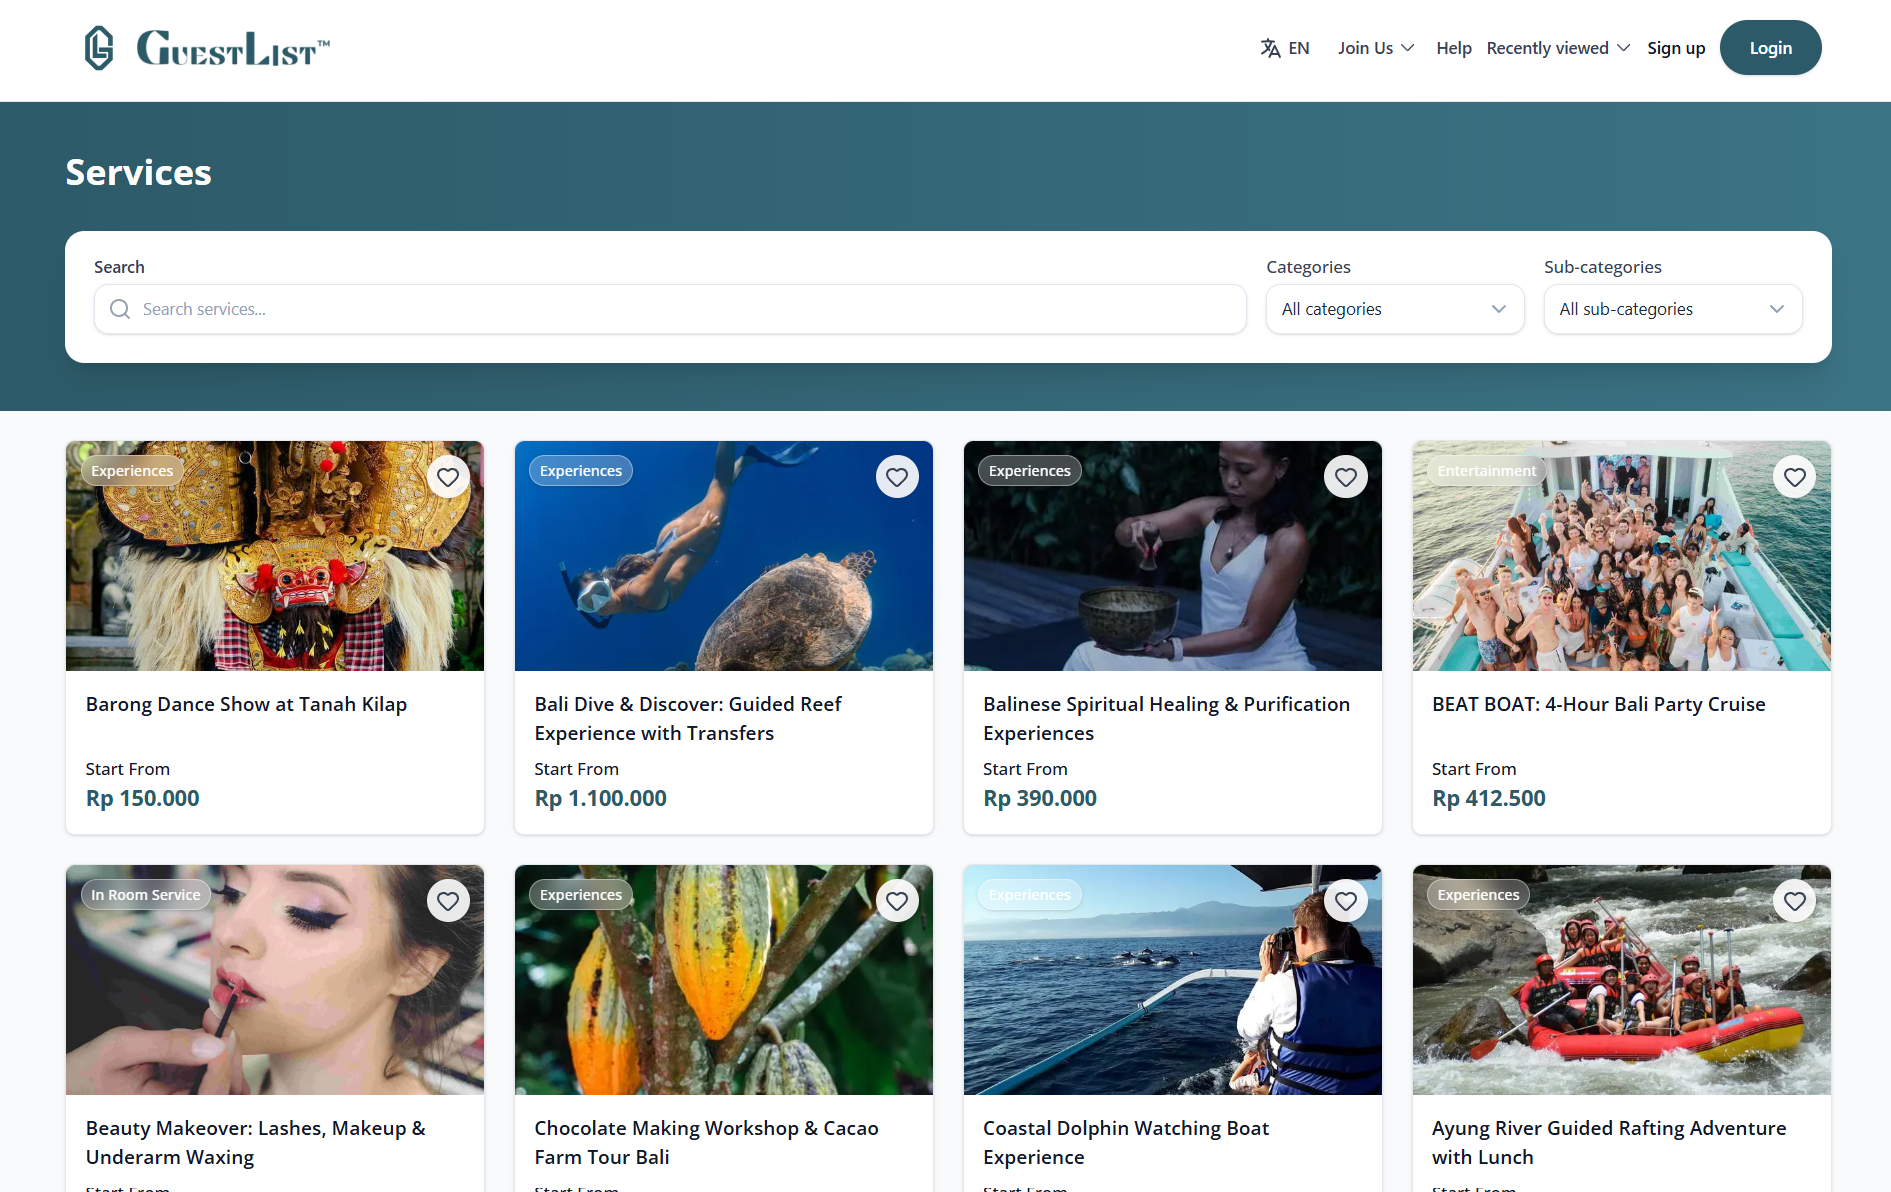Screen dimensions: 1891x1192
Task: Focus the Search services input field
Action: (x=670, y=309)
